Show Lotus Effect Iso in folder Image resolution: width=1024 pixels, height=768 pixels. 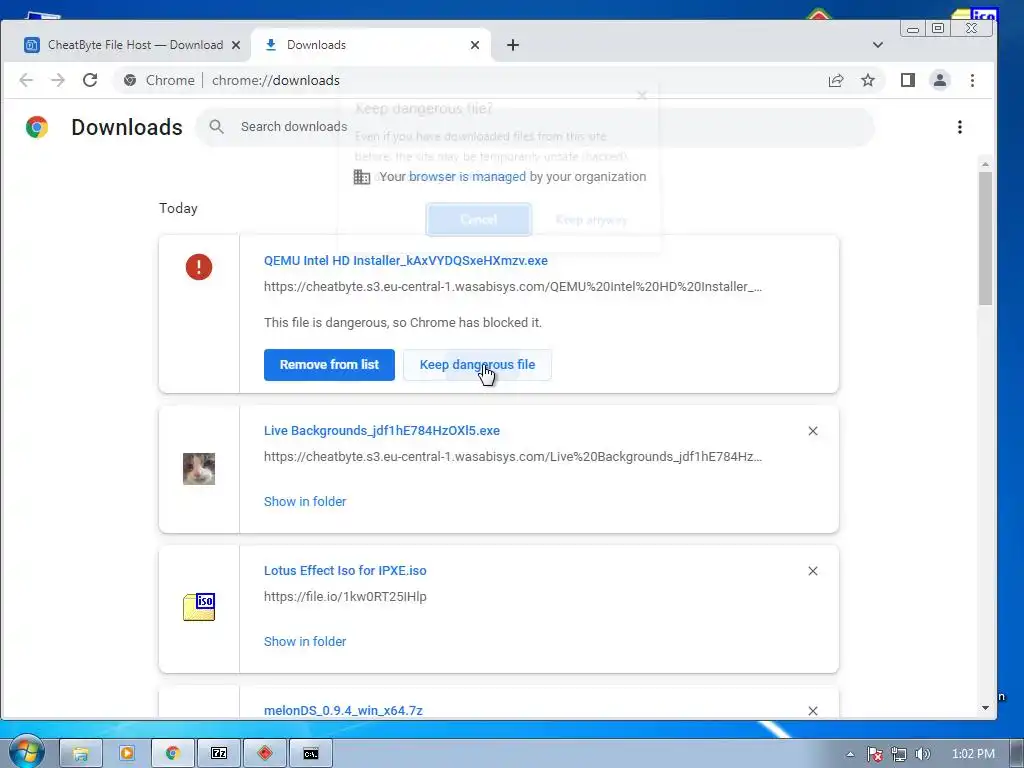tap(305, 641)
